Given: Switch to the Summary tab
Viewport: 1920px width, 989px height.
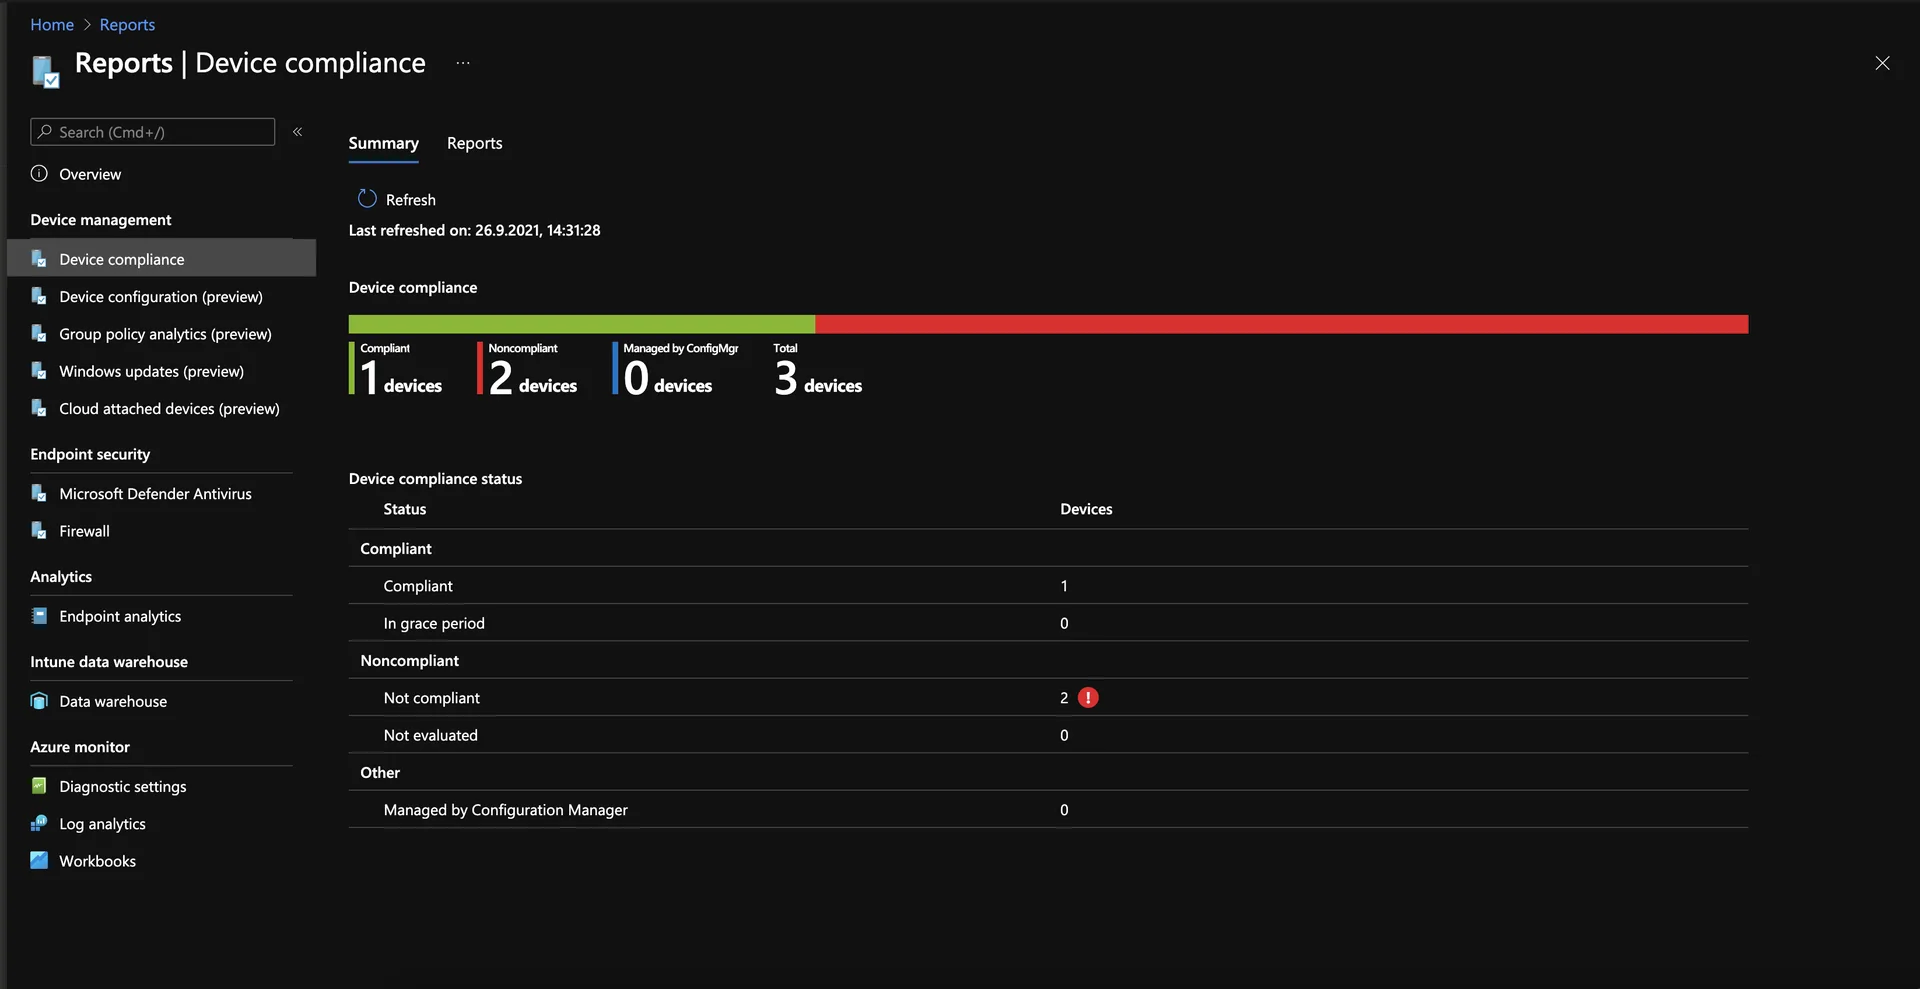Looking at the screenshot, I should [x=383, y=143].
